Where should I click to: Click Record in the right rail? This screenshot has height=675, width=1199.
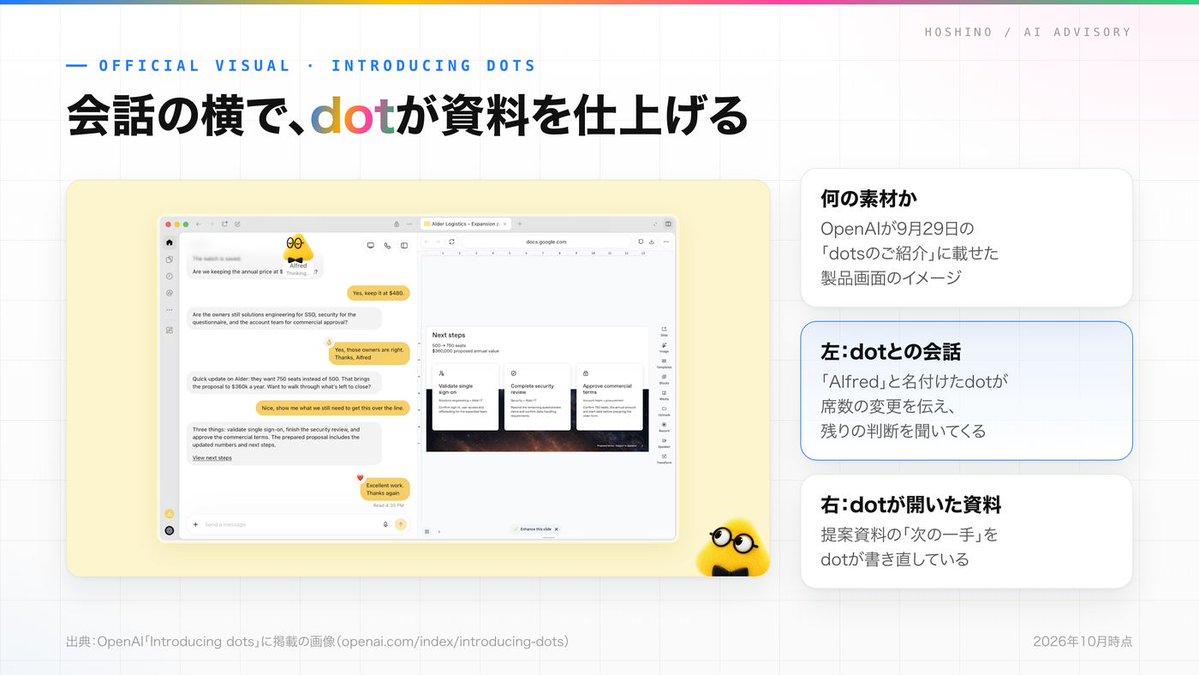click(x=664, y=427)
